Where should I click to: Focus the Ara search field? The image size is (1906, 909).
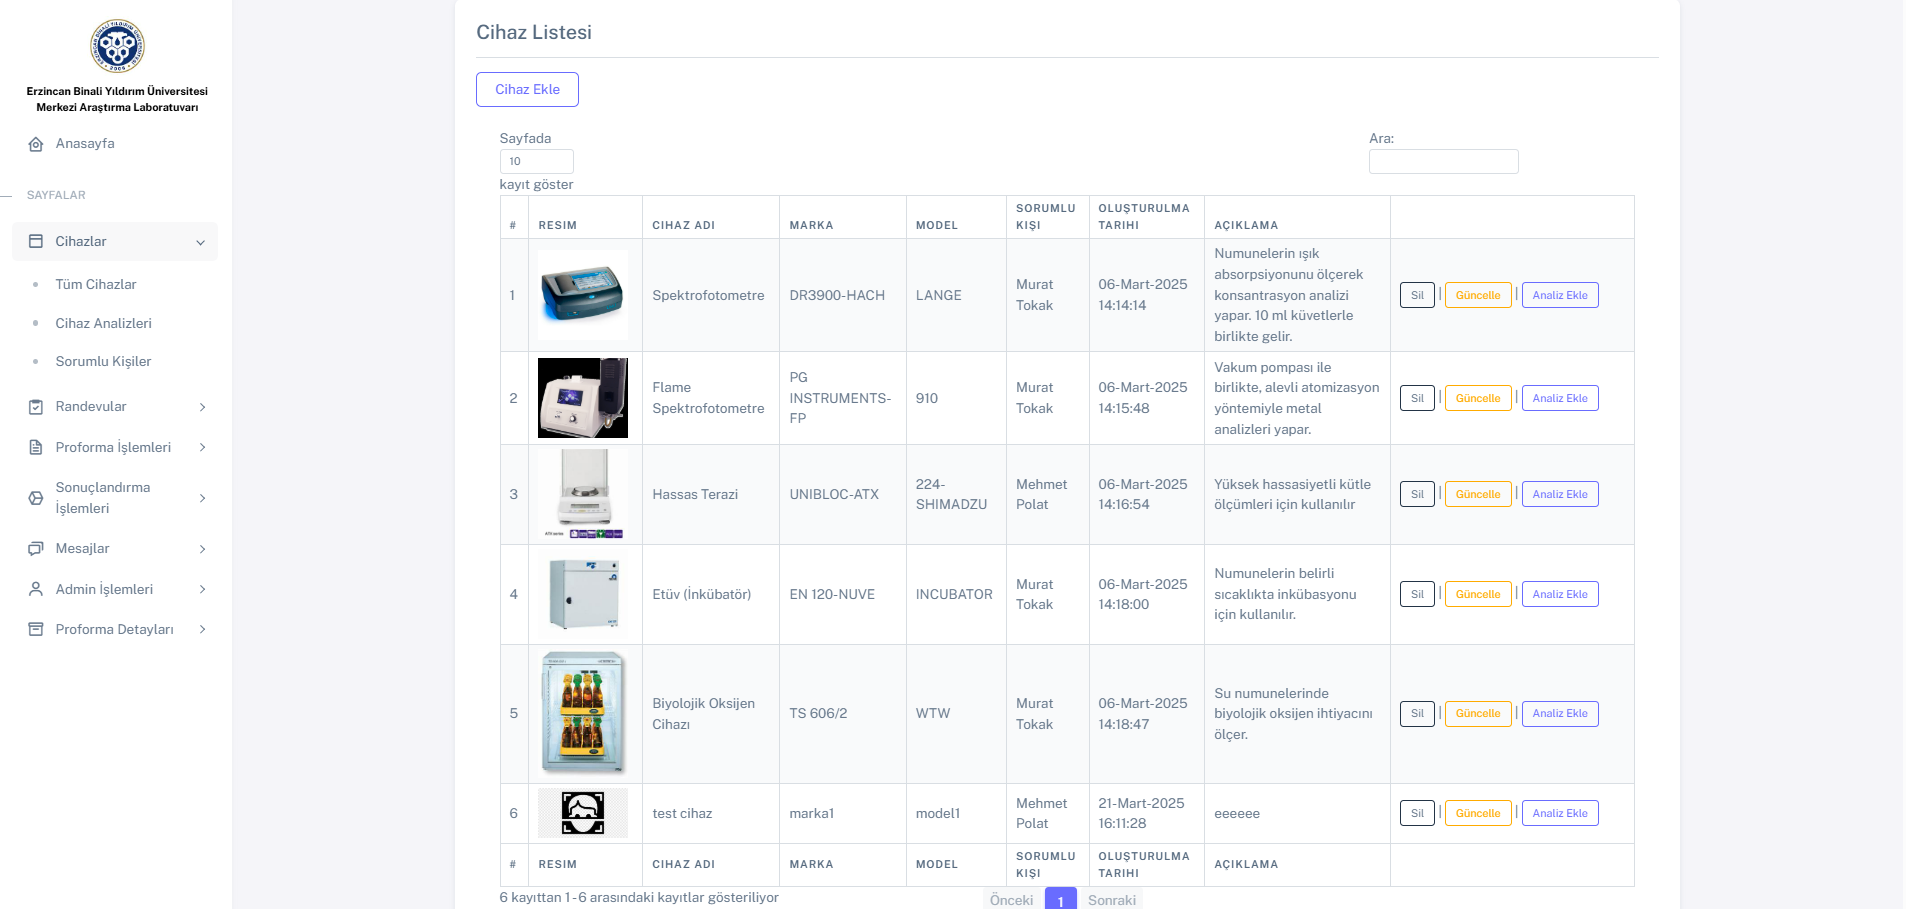point(1442,162)
